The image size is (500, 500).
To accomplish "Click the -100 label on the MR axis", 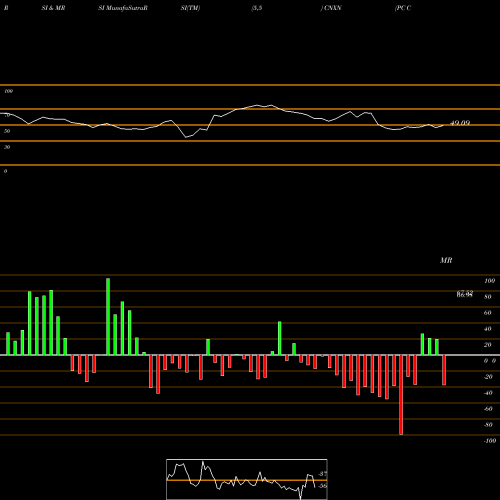I will (x=490, y=441).
